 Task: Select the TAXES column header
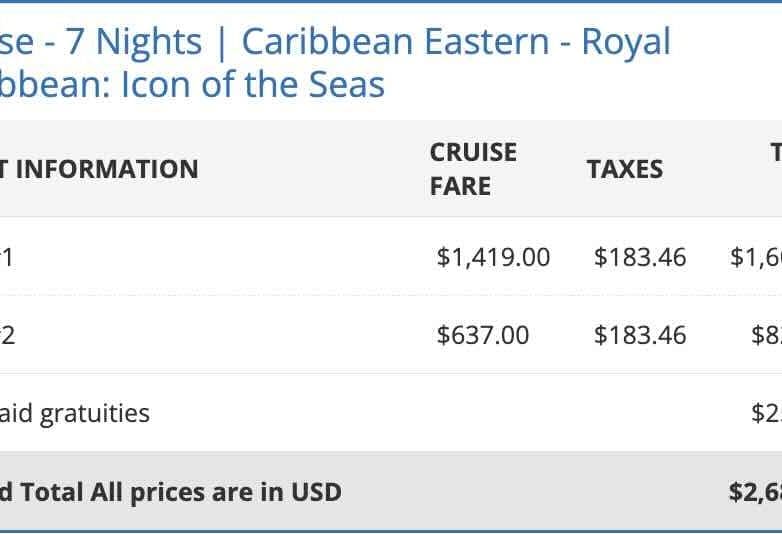624,169
